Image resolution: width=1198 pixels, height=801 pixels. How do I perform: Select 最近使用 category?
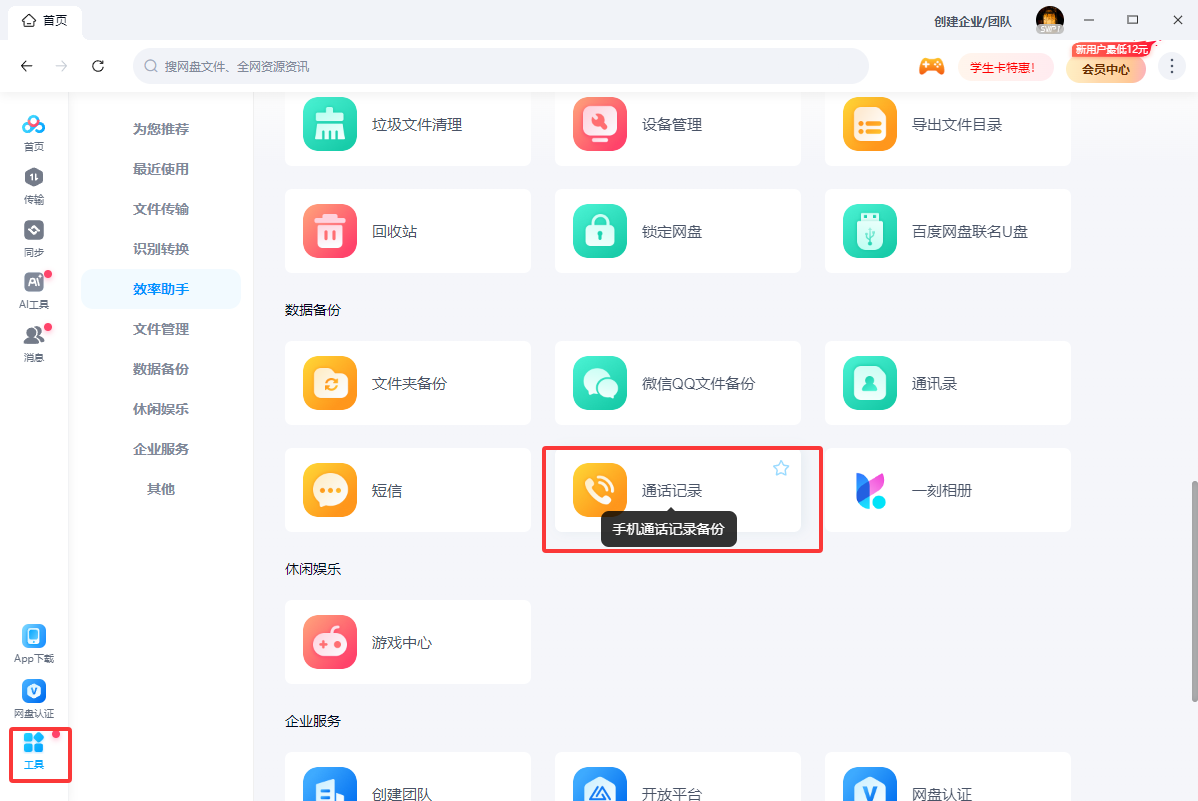(x=160, y=169)
